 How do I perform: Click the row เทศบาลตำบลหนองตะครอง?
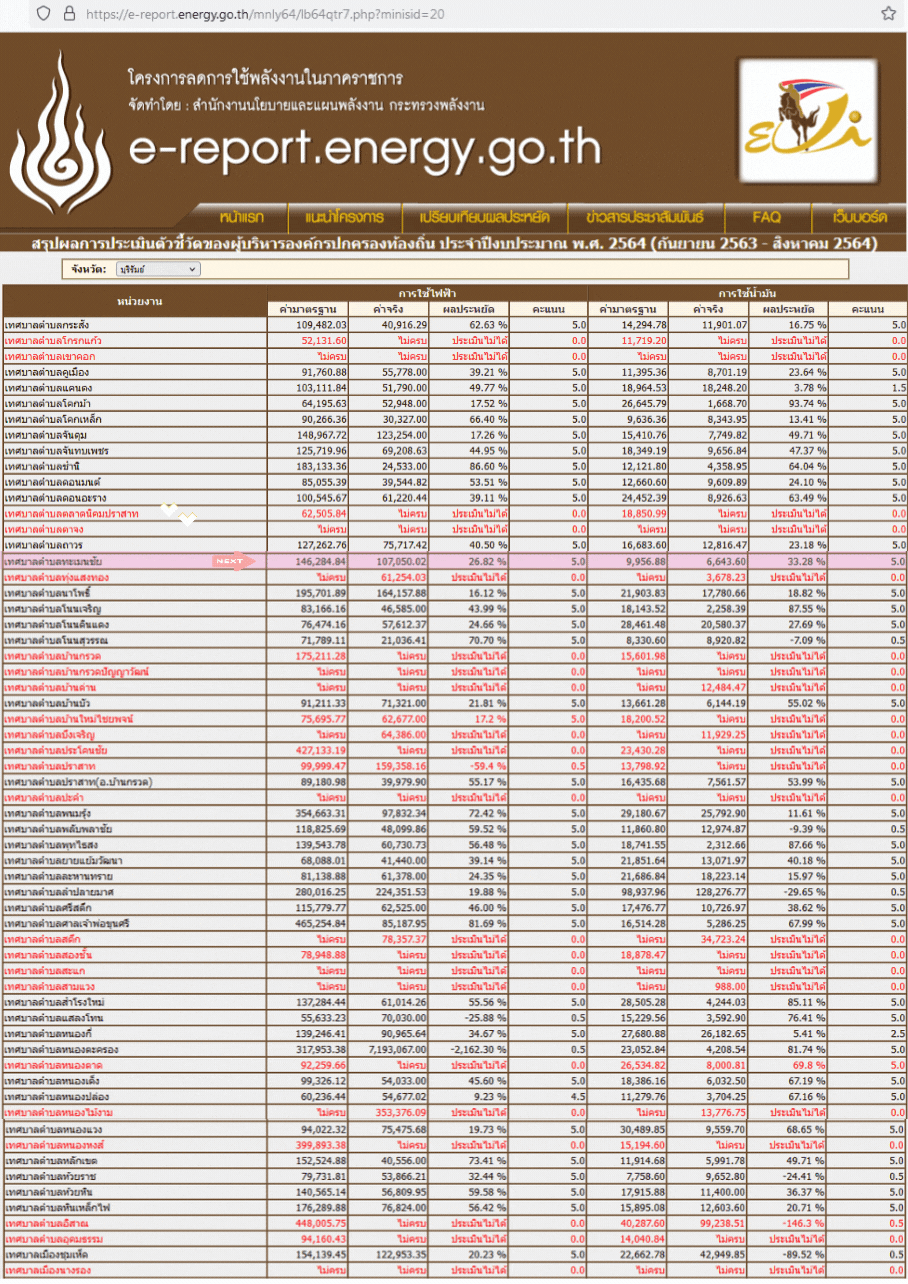pyautogui.click(x=454, y=1050)
